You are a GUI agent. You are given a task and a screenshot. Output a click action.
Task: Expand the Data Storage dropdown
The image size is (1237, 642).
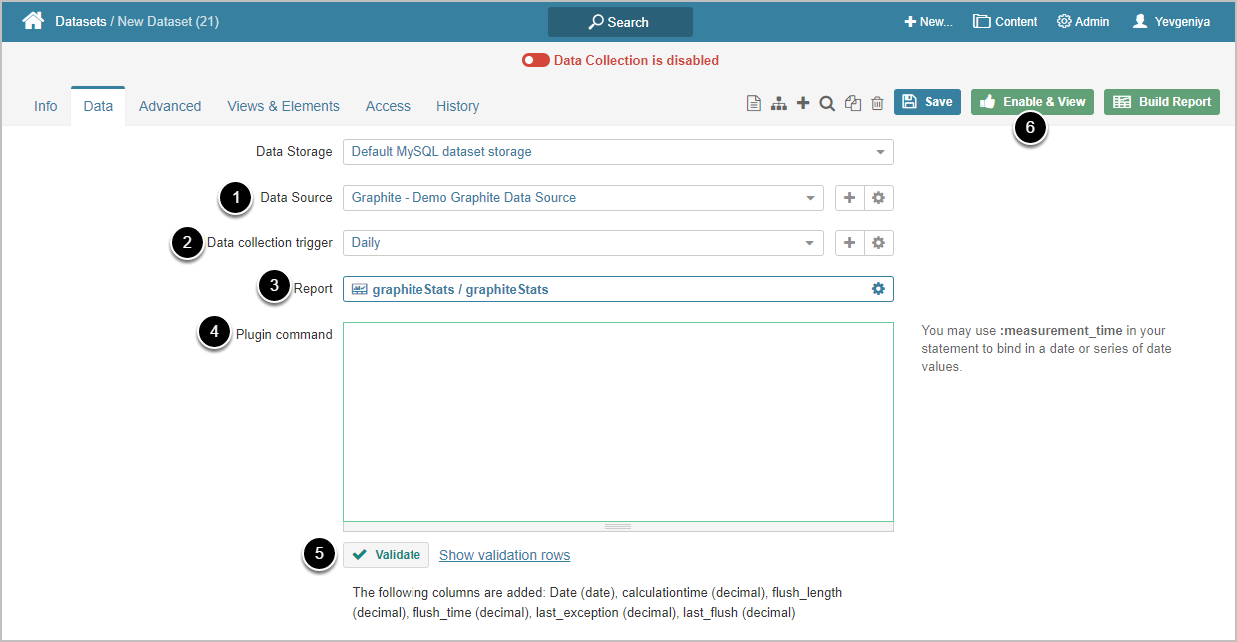880,153
